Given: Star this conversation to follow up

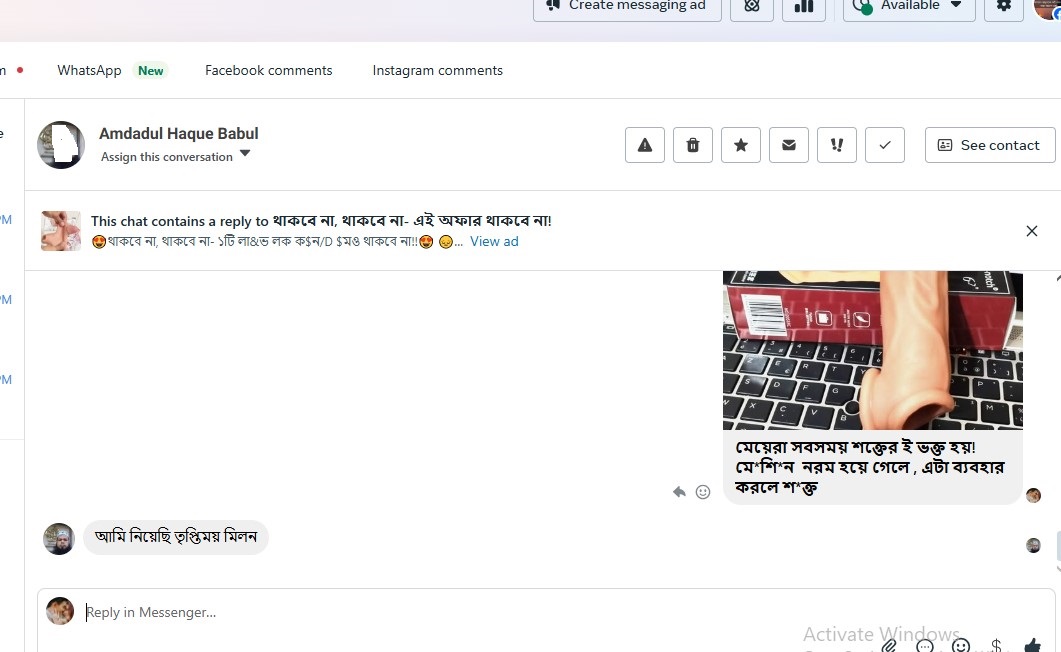Looking at the screenshot, I should pos(741,145).
